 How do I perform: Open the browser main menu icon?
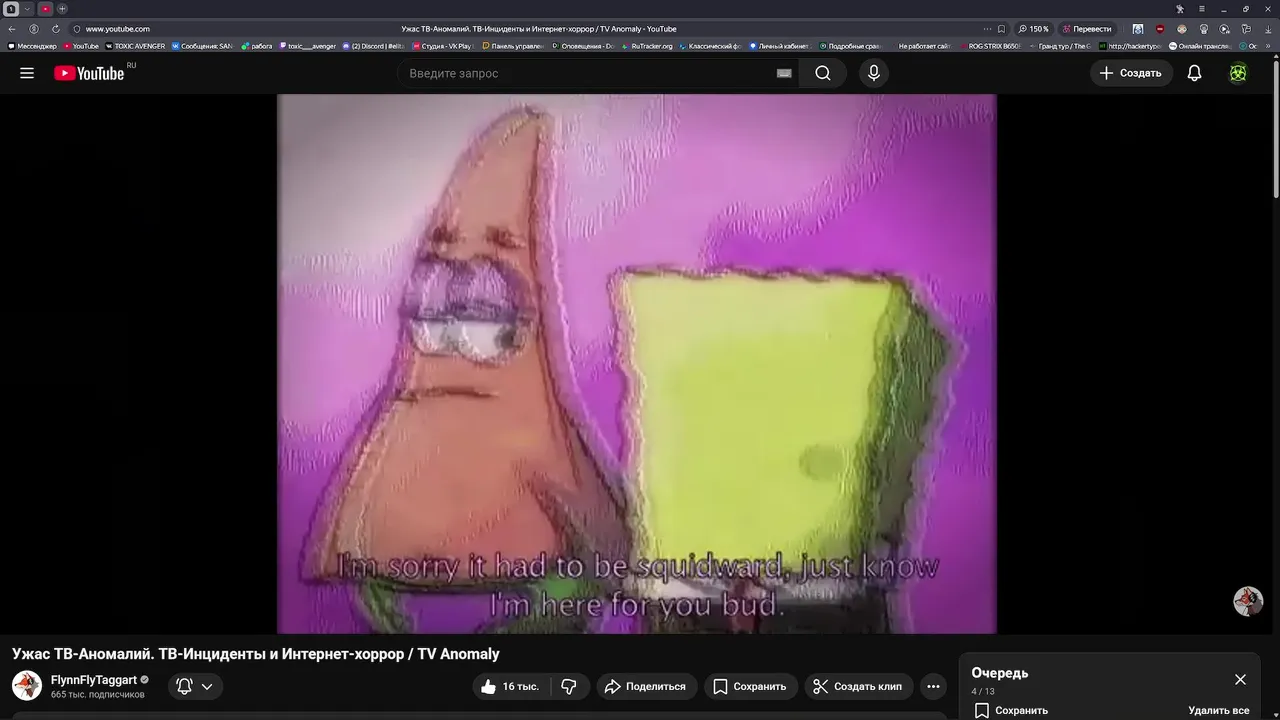[x=1202, y=9]
